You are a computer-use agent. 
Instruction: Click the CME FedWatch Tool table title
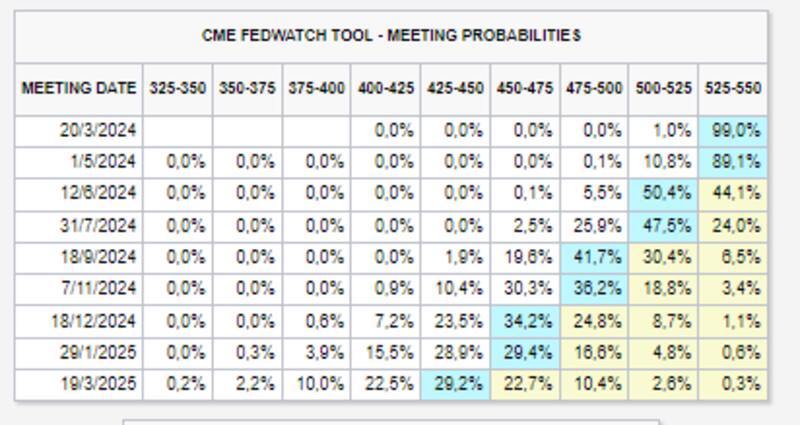point(391,36)
